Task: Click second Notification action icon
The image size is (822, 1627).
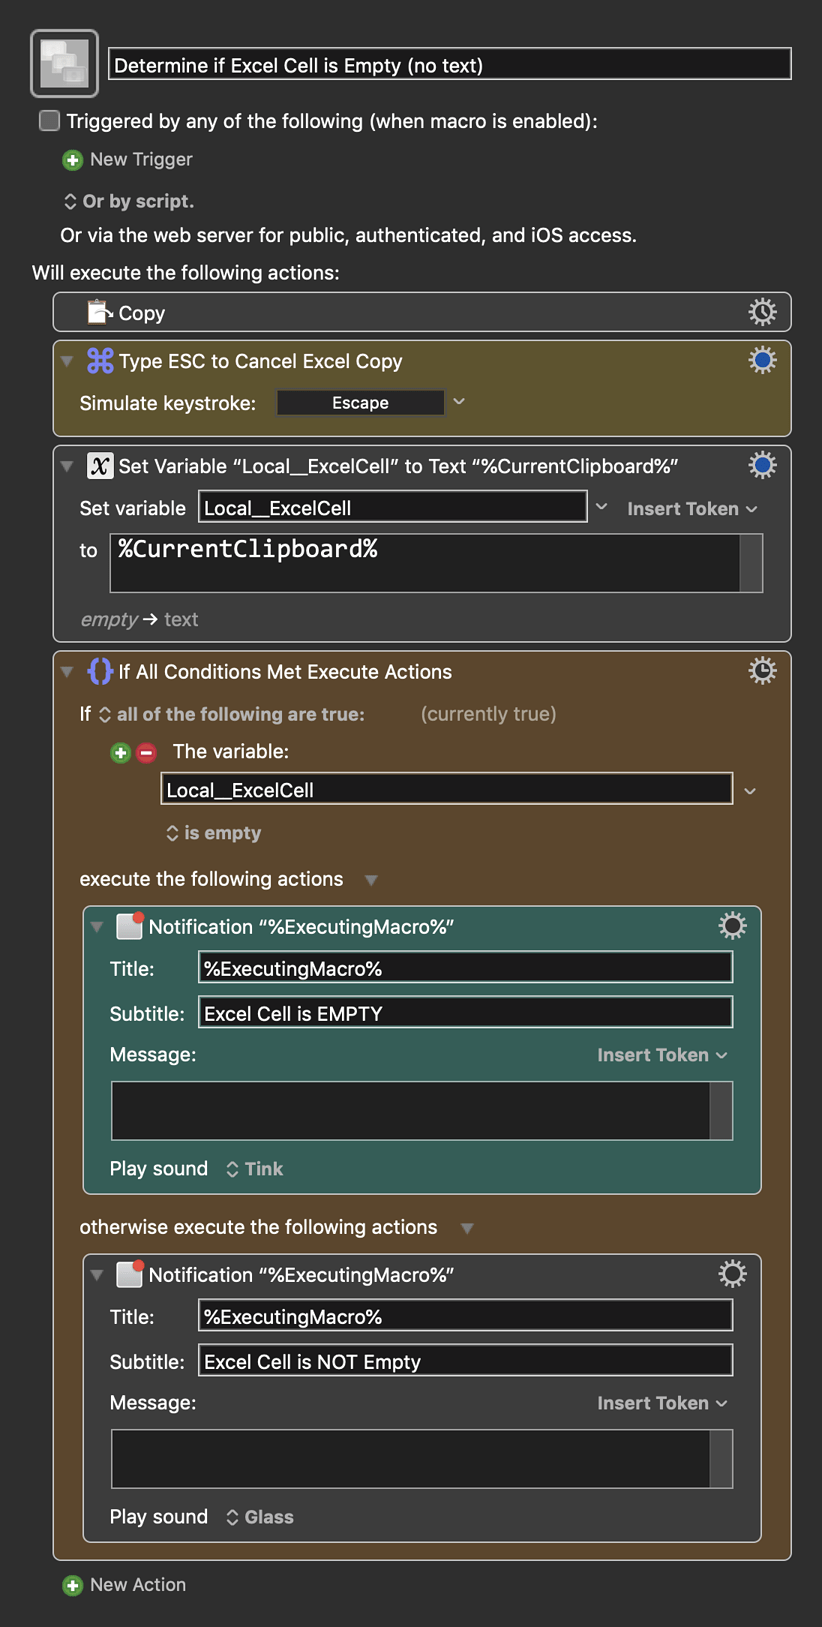Action: tap(130, 1274)
